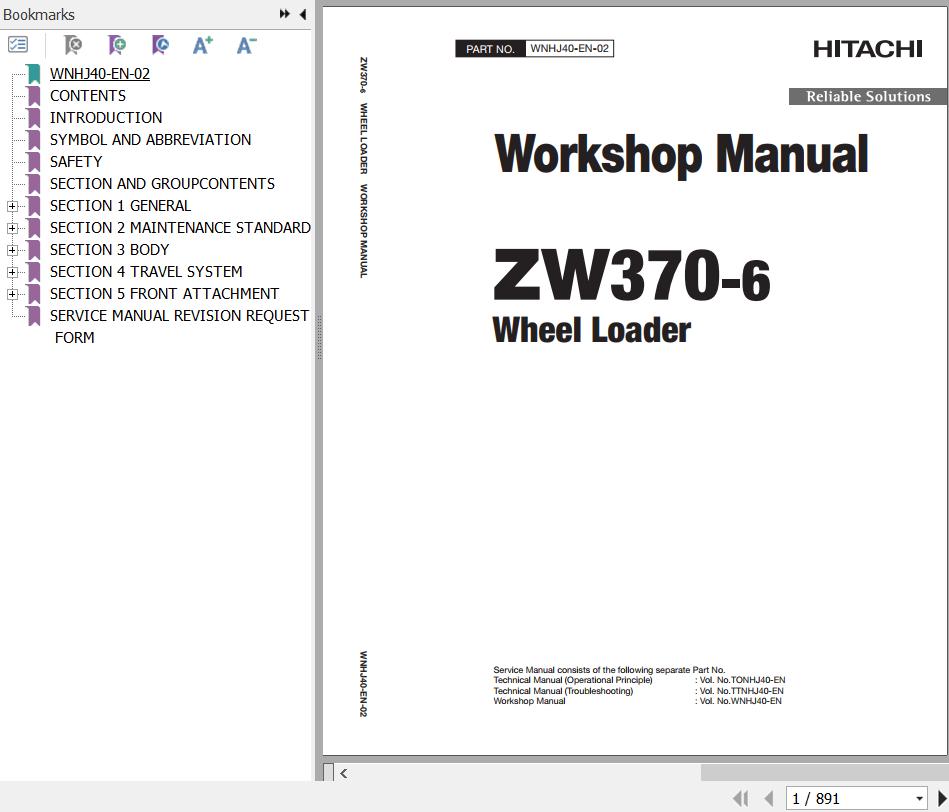Click the add new bookmark icon

click(117, 45)
